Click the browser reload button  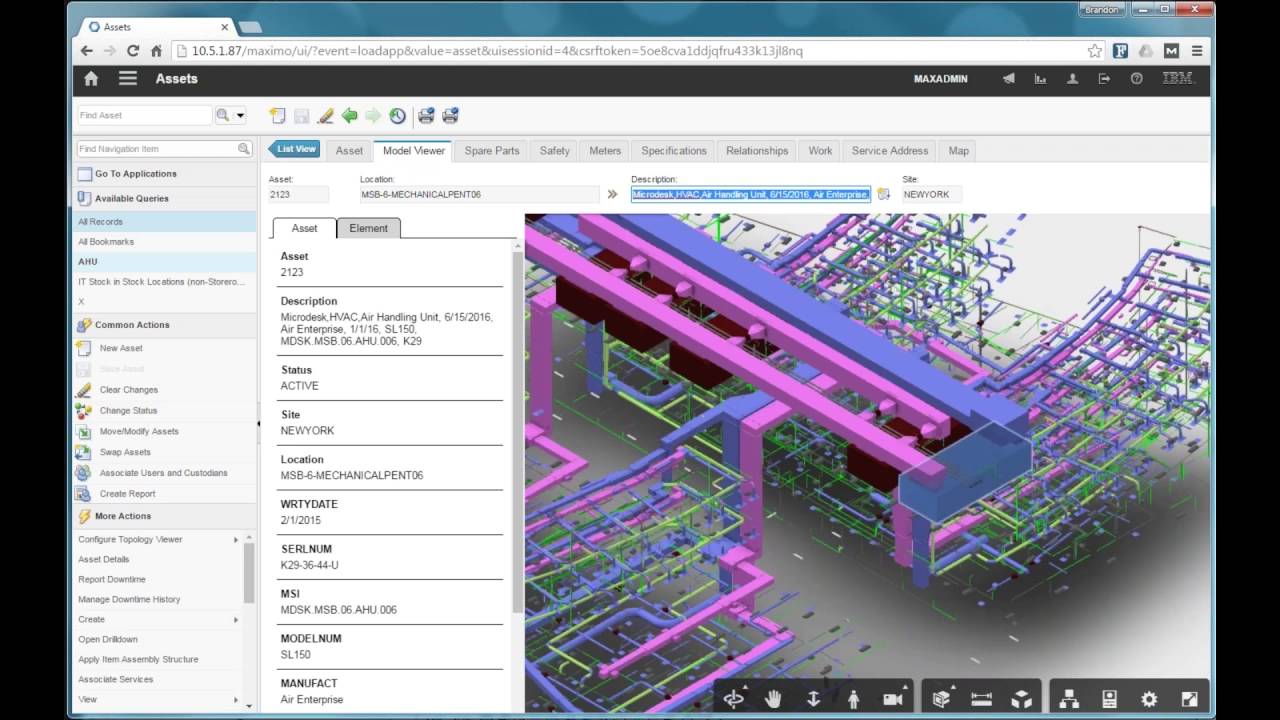(133, 50)
